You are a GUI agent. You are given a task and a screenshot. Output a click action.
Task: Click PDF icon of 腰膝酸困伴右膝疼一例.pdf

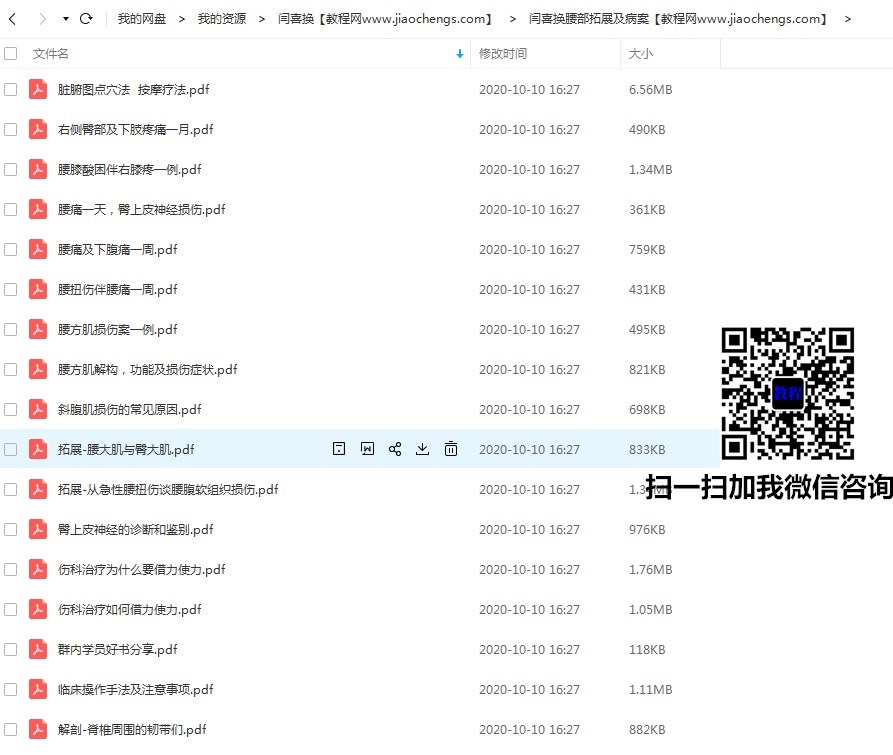(38, 169)
